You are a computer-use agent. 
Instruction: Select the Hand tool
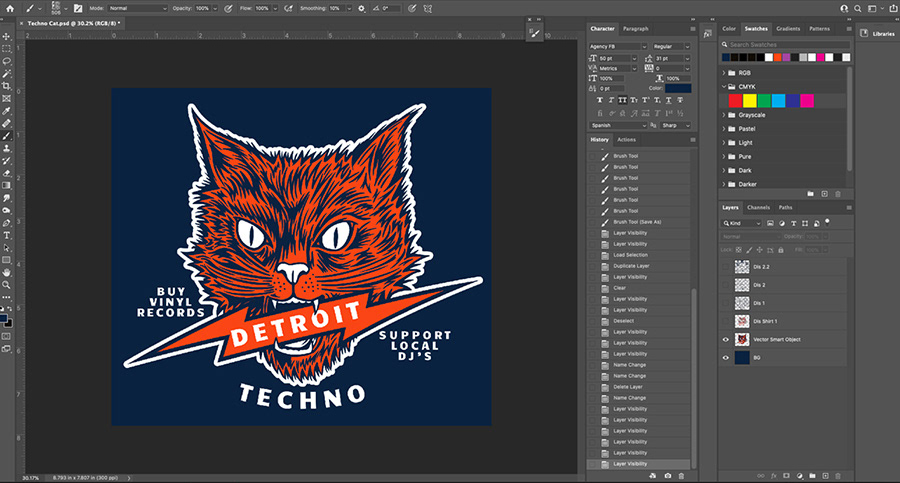click(6, 273)
